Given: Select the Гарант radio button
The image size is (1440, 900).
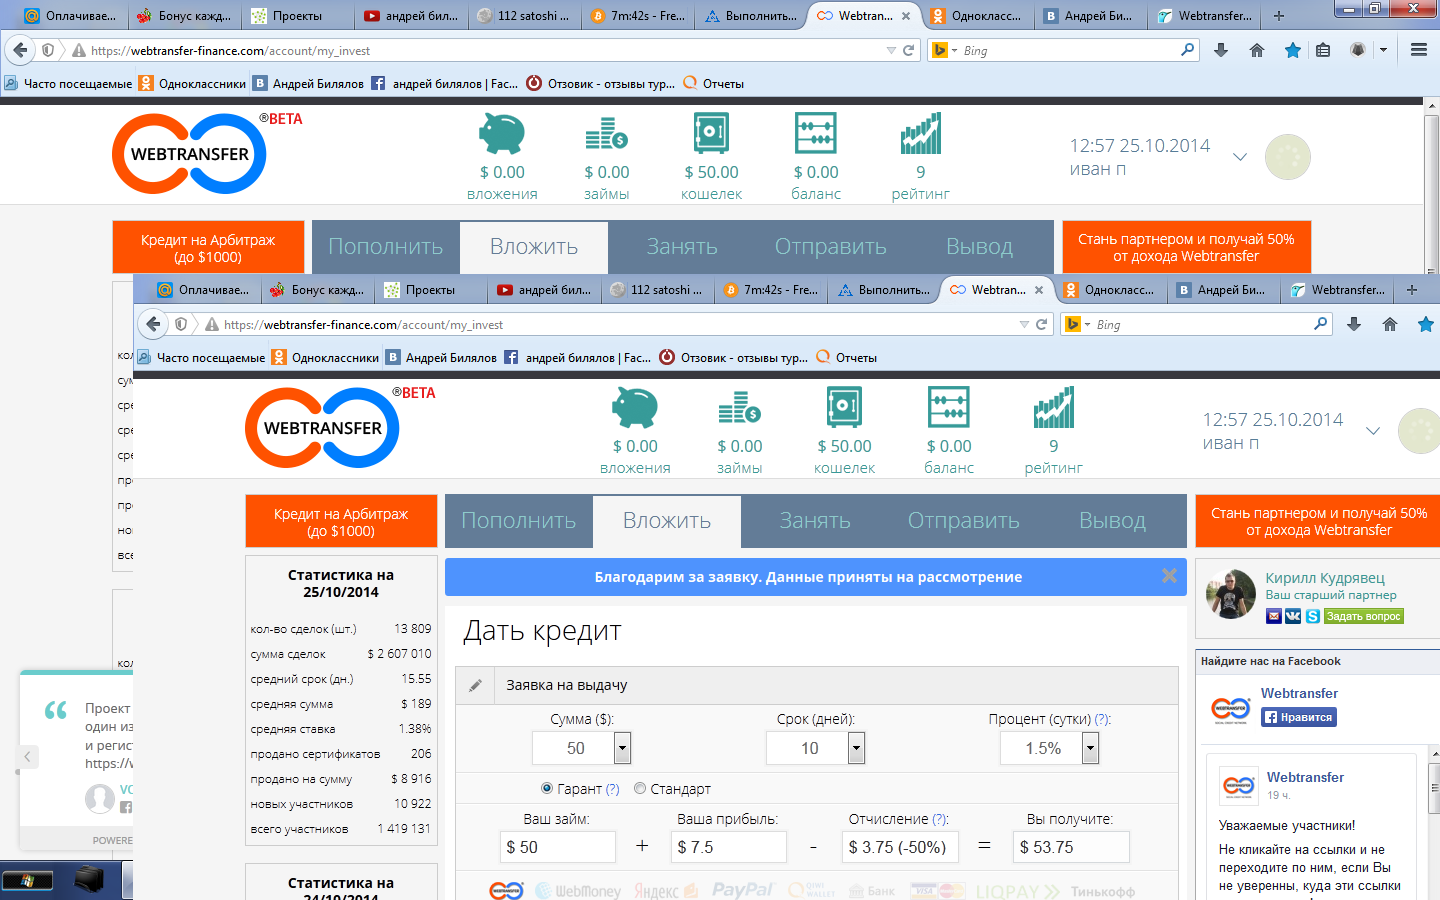Looking at the screenshot, I should 547,788.
